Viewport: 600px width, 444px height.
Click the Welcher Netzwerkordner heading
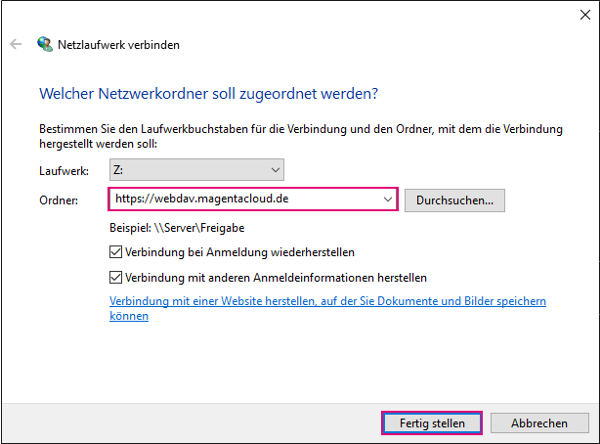(209, 94)
